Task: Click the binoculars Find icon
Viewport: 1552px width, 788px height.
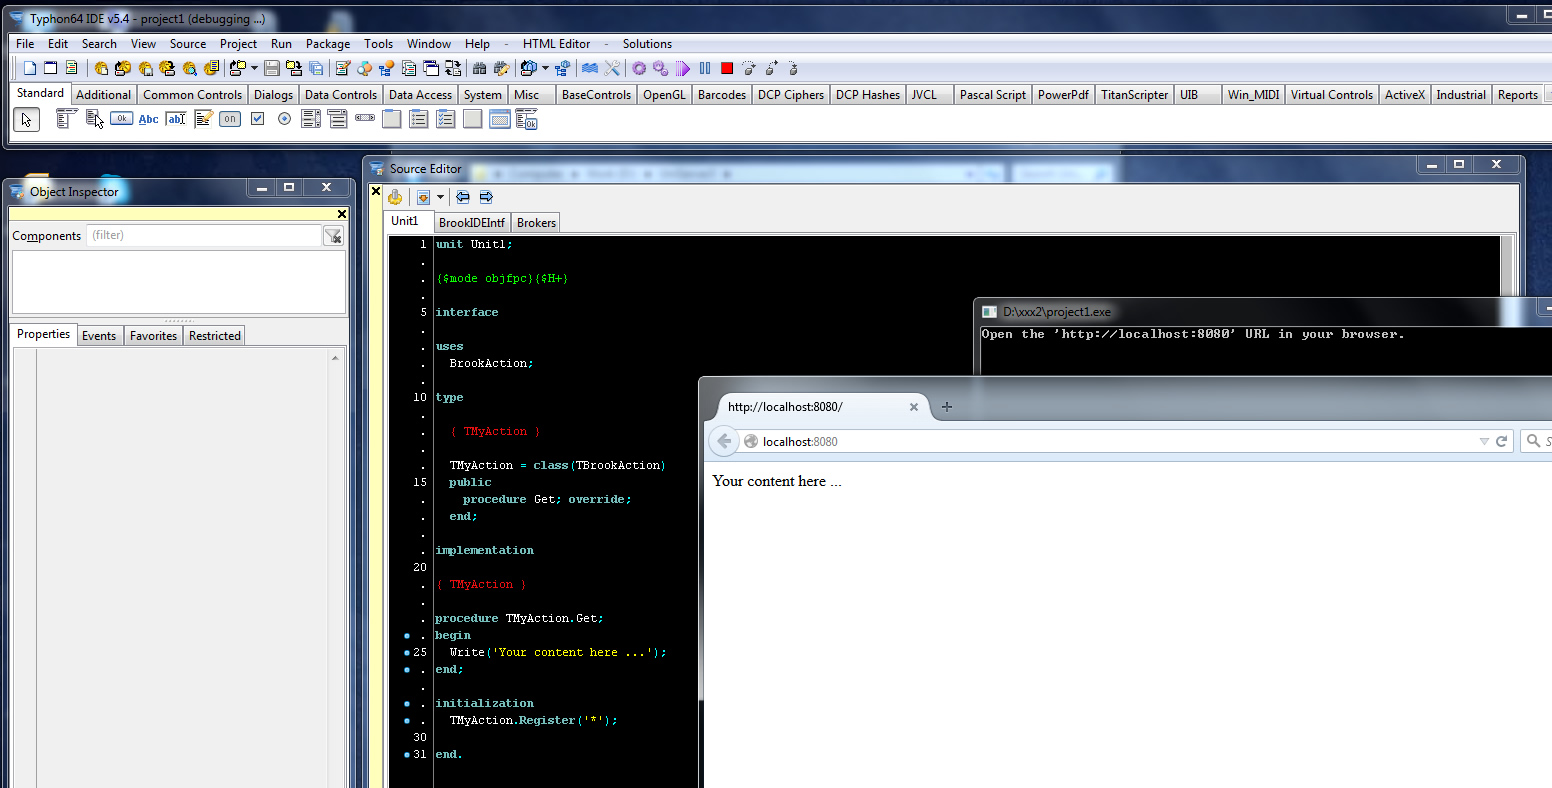Action: 479,69
